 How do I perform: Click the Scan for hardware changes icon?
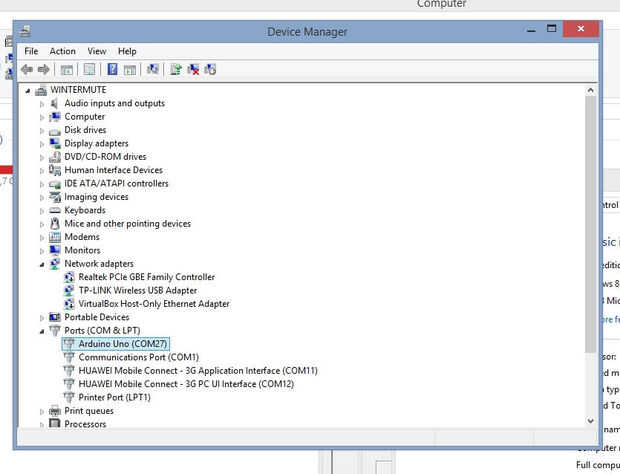pos(153,70)
